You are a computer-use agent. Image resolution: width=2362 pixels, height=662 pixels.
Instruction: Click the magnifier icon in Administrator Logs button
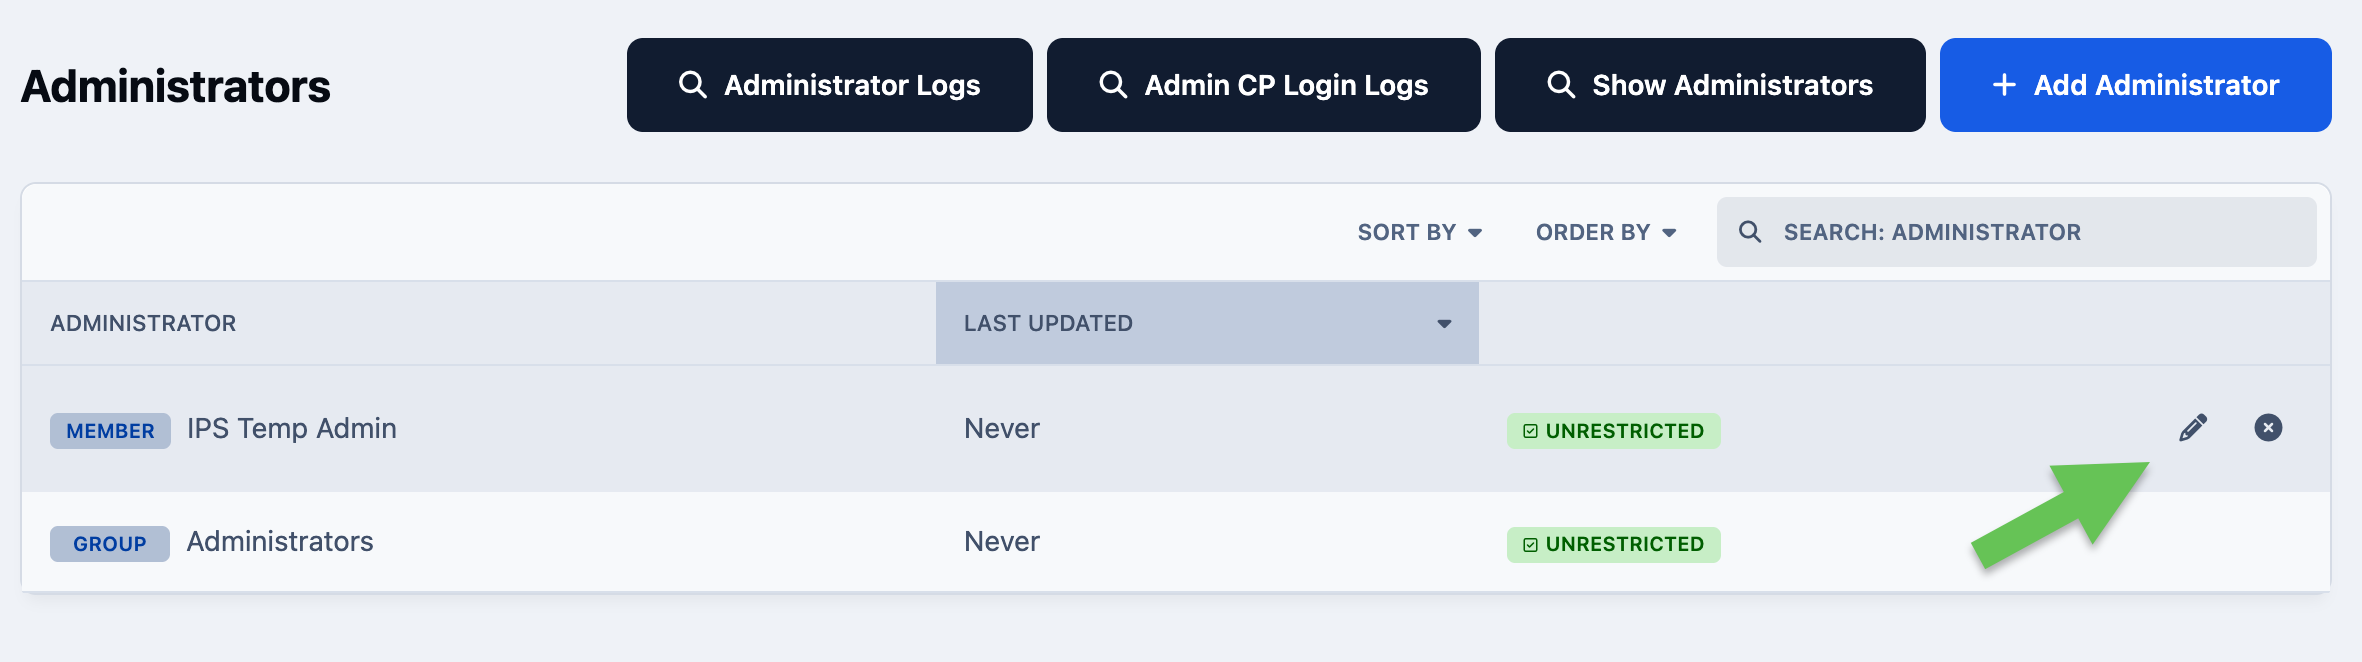tap(693, 85)
